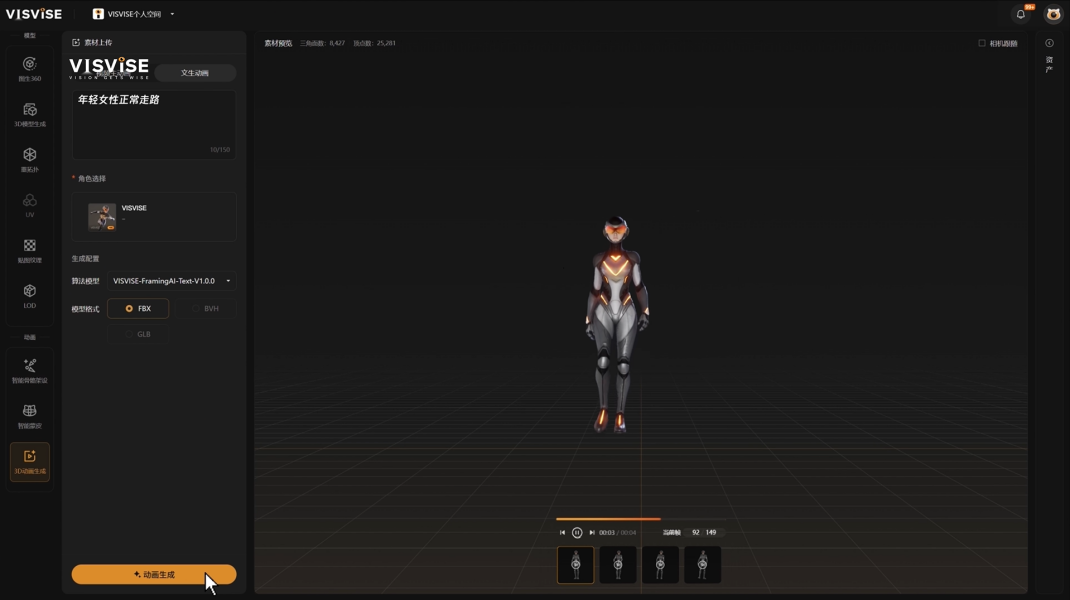Image resolution: width=1070 pixels, height=600 pixels.
Task: Select the second animation thumbnail
Action: pos(618,565)
